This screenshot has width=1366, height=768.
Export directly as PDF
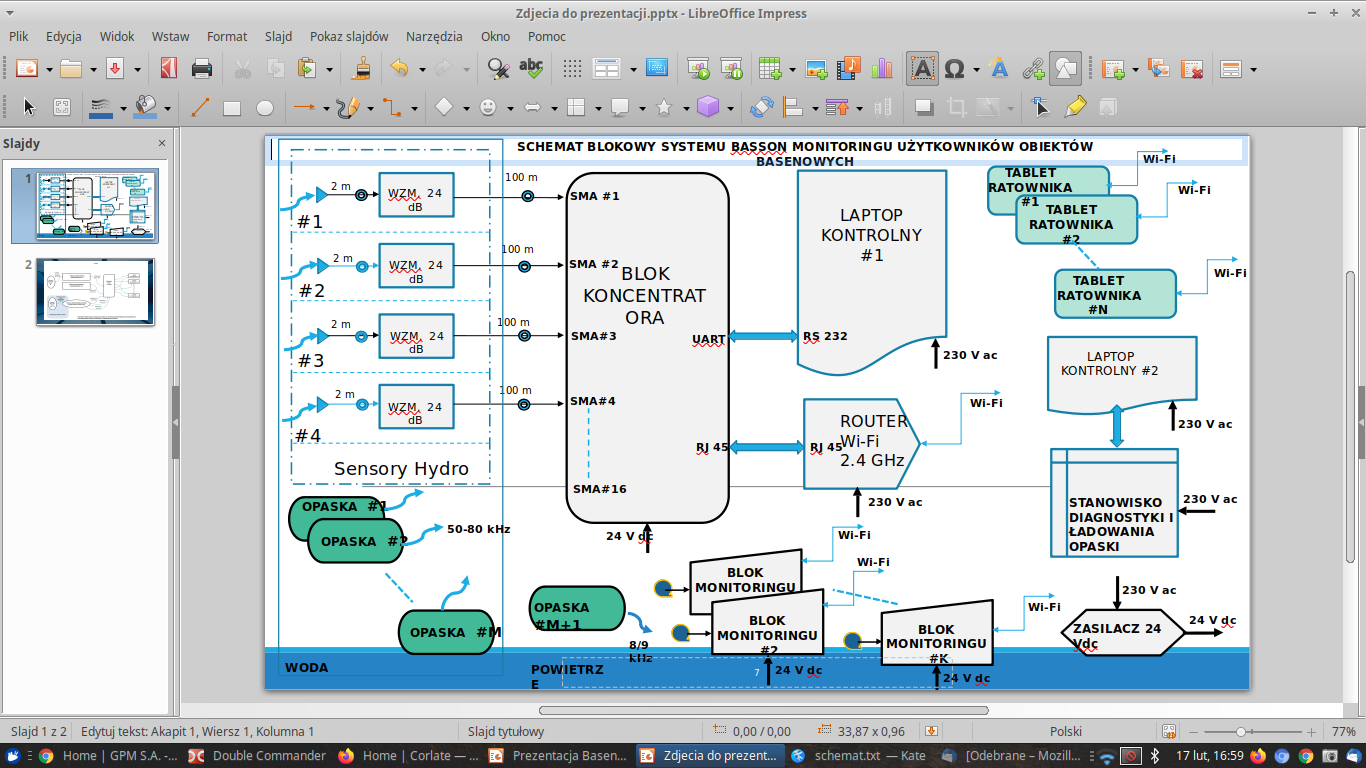tap(169, 69)
